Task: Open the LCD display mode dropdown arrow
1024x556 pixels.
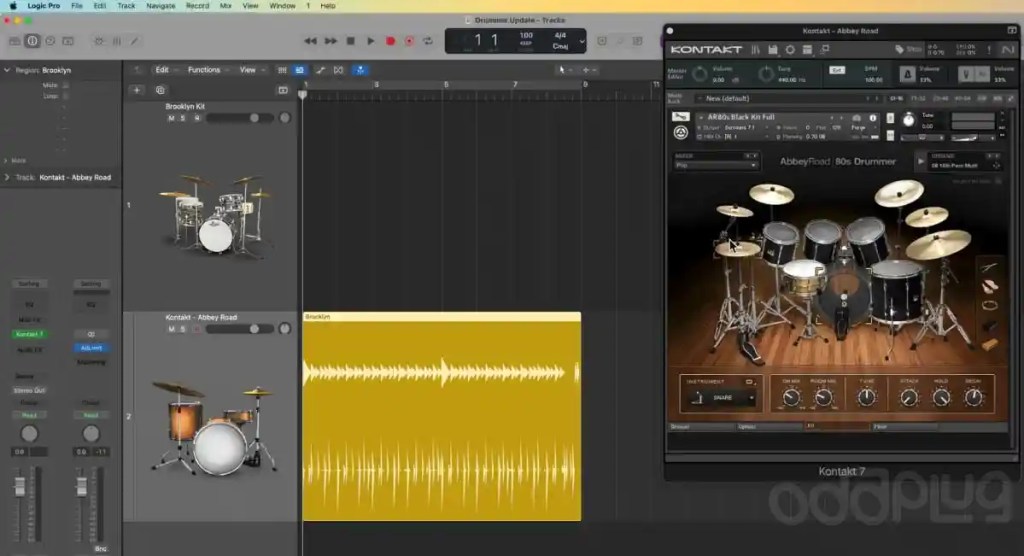Action: 582,41
